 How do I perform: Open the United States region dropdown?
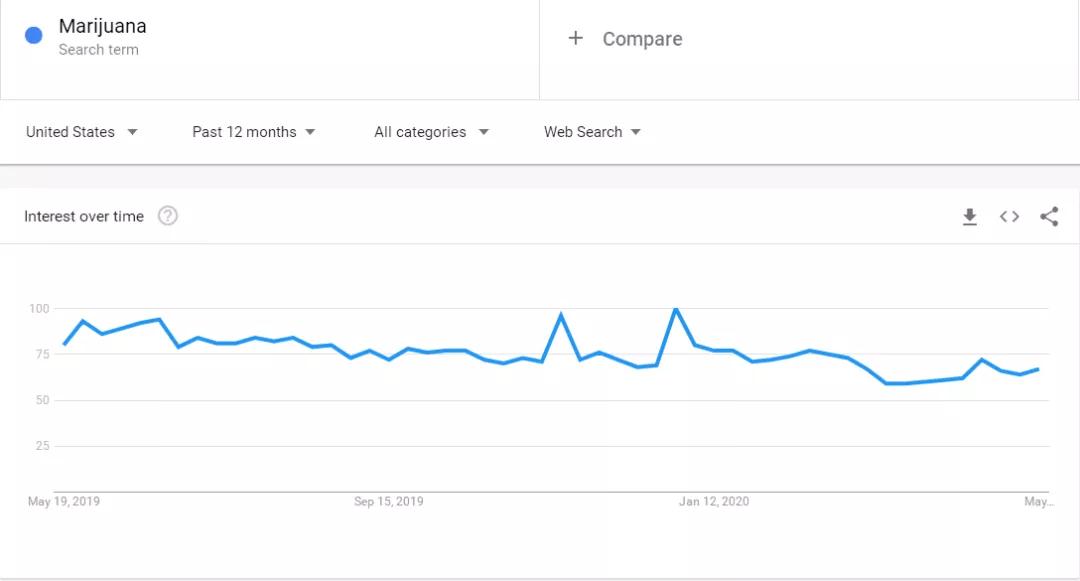[81, 132]
